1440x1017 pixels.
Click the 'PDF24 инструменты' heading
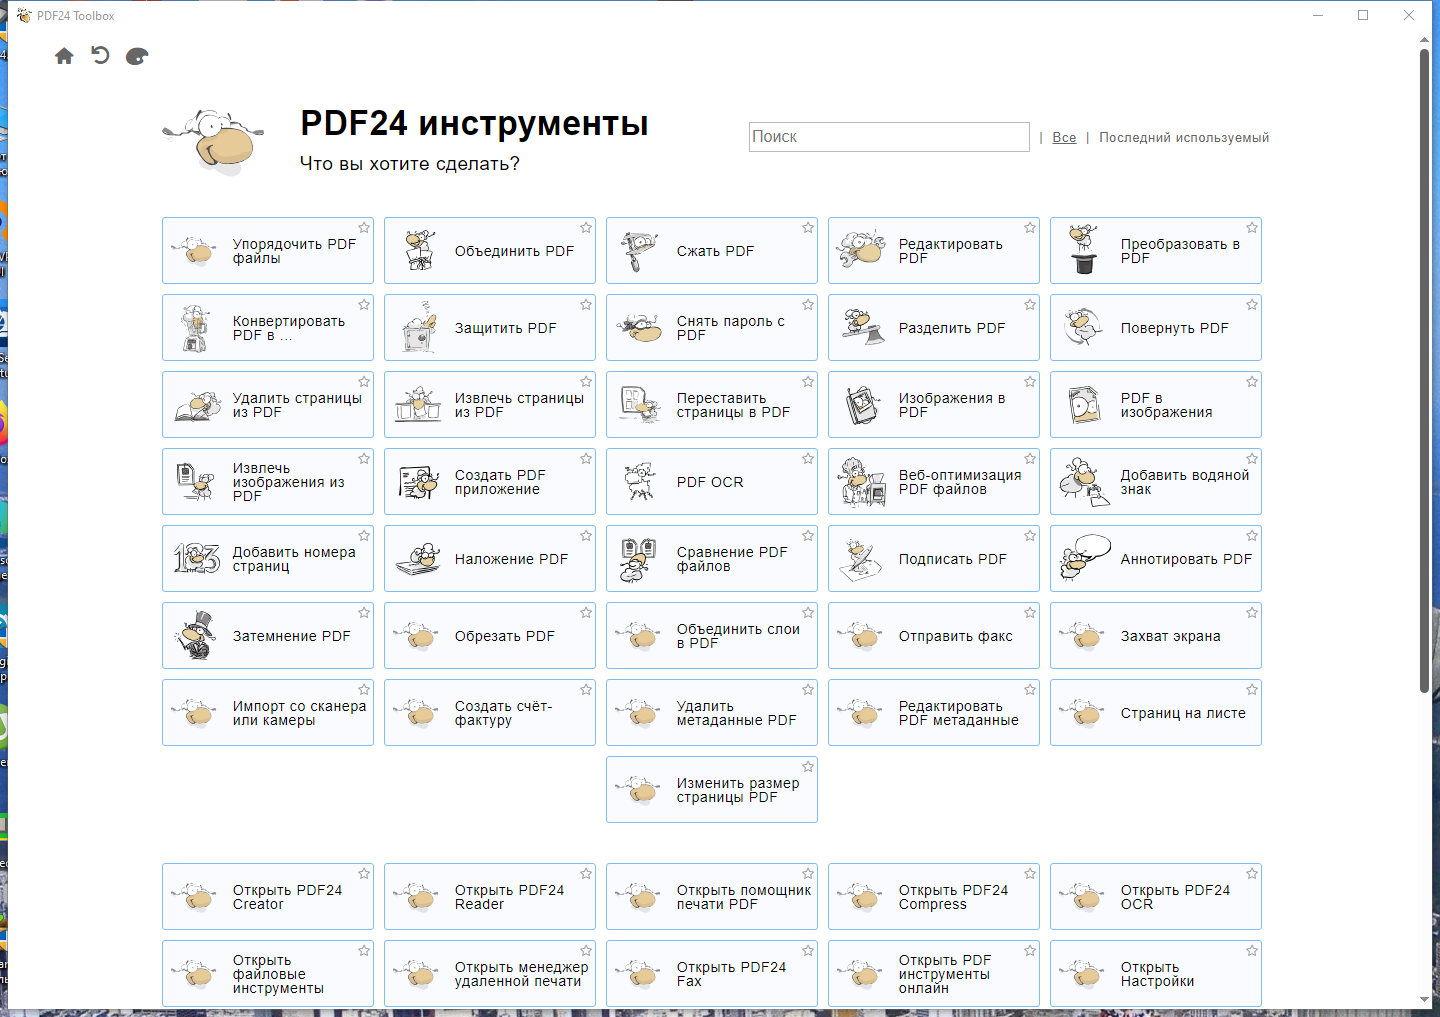coord(474,124)
